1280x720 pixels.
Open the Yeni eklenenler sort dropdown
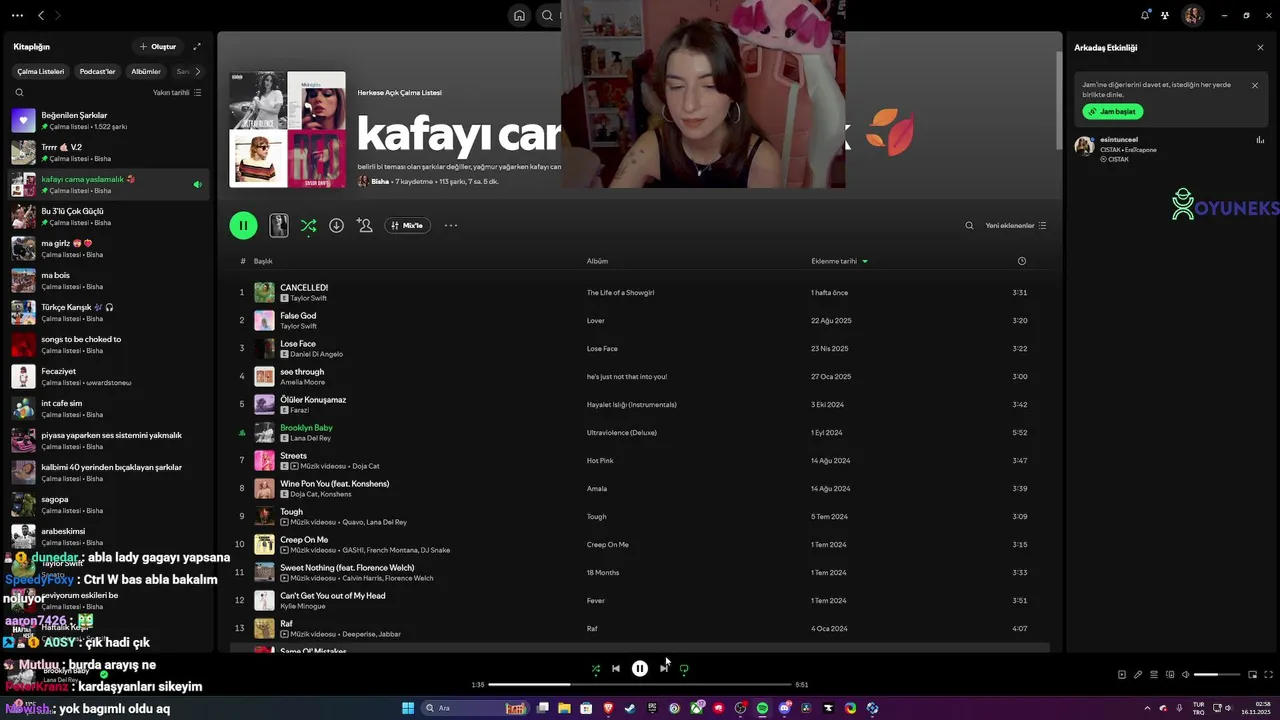1016,225
